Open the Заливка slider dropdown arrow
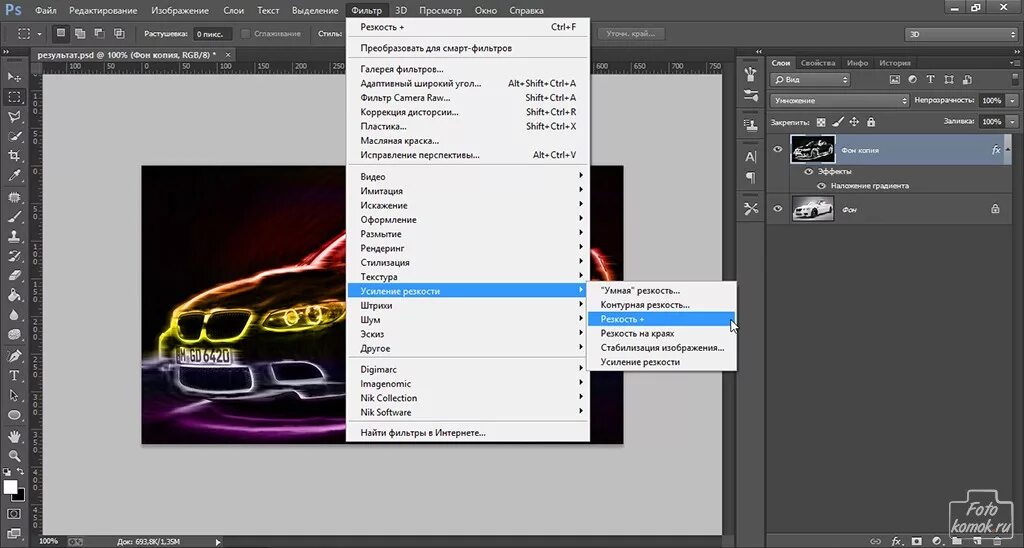 click(x=1012, y=121)
